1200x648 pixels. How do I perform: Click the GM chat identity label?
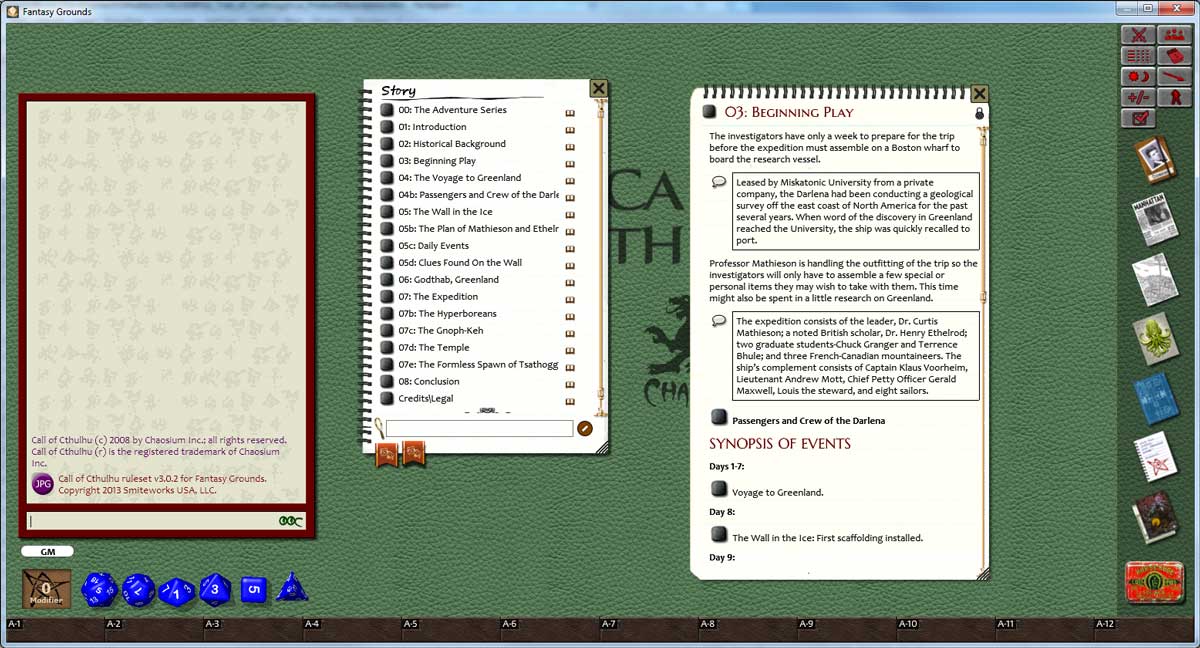(48, 551)
